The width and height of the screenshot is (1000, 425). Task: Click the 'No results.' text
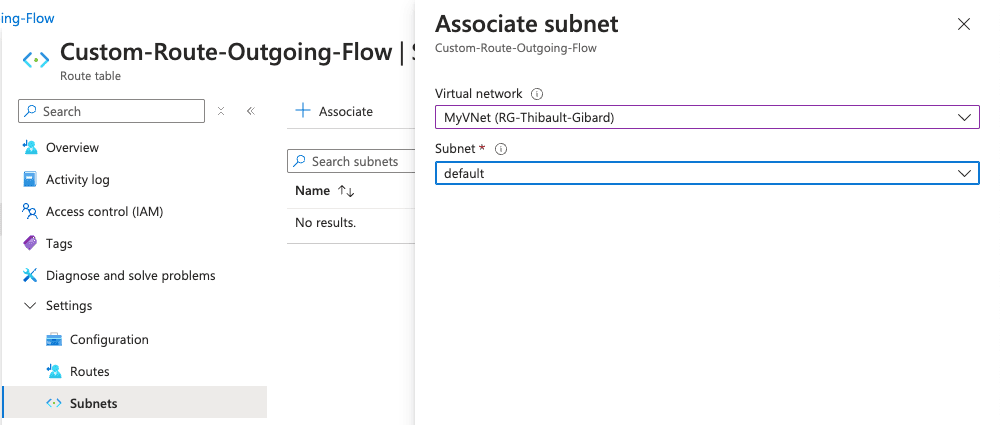pos(325,223)
